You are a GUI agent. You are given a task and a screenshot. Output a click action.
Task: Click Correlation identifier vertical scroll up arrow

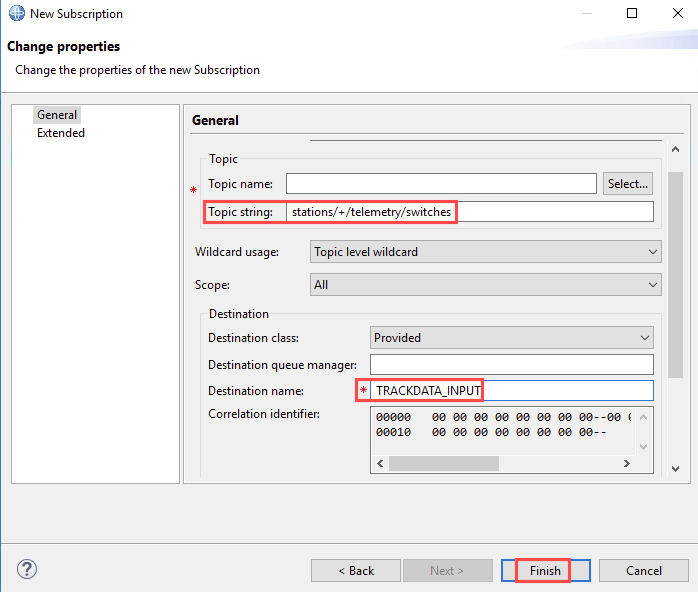click(644, 417)
